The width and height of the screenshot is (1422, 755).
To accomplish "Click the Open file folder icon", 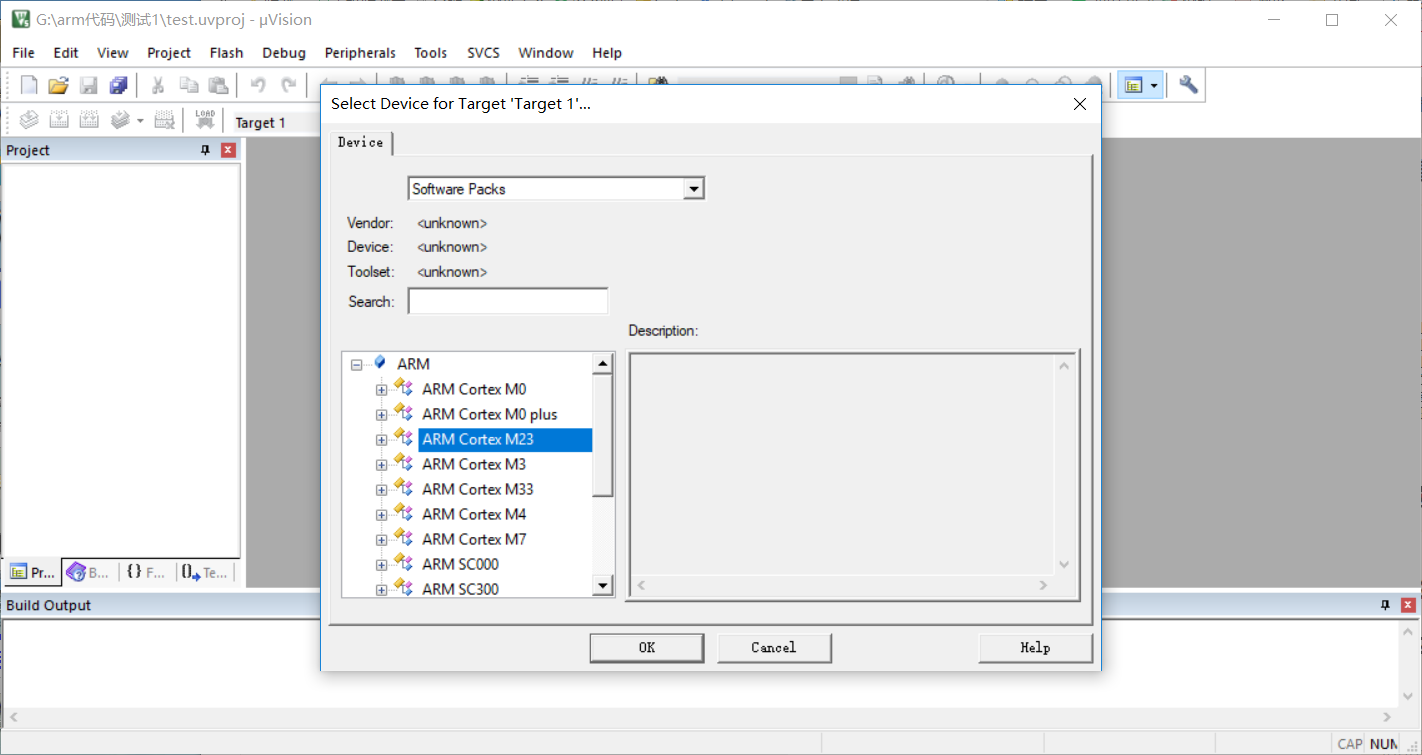I will tap(59, 86).
